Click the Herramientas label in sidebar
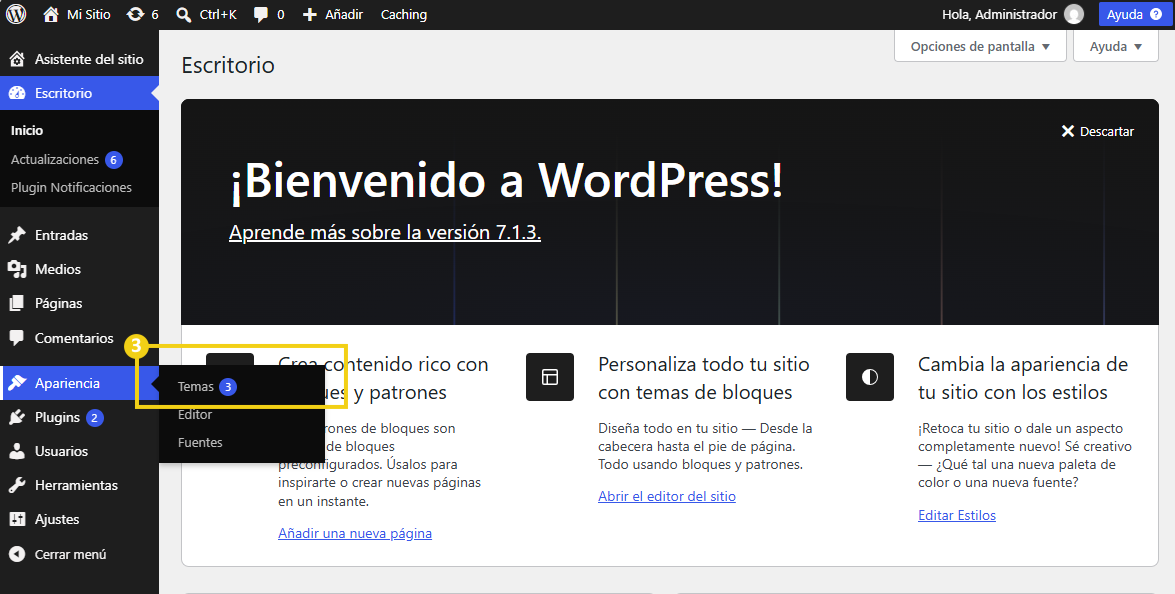1175x594 pixels. pos(76,485)
